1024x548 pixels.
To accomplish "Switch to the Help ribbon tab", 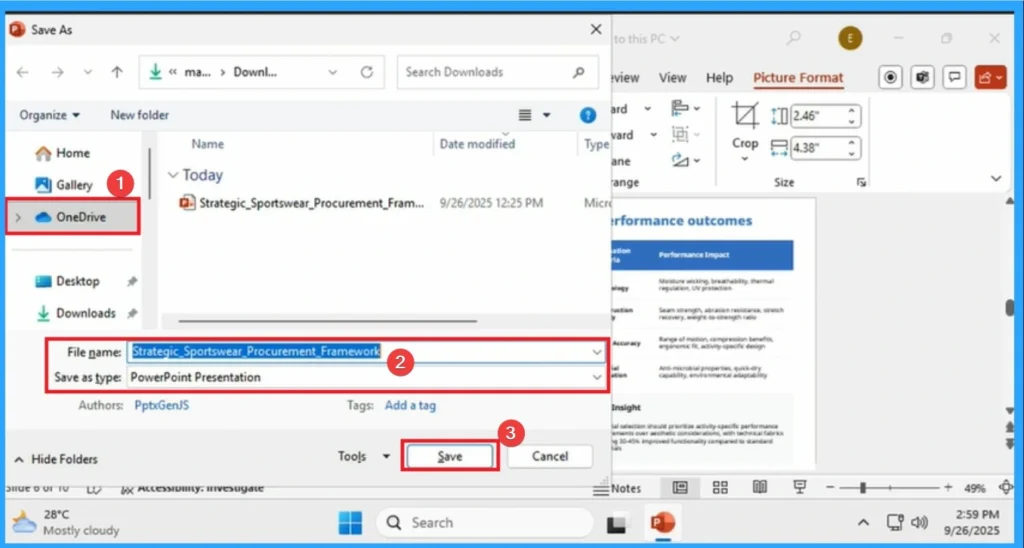I will pos(719,78).
